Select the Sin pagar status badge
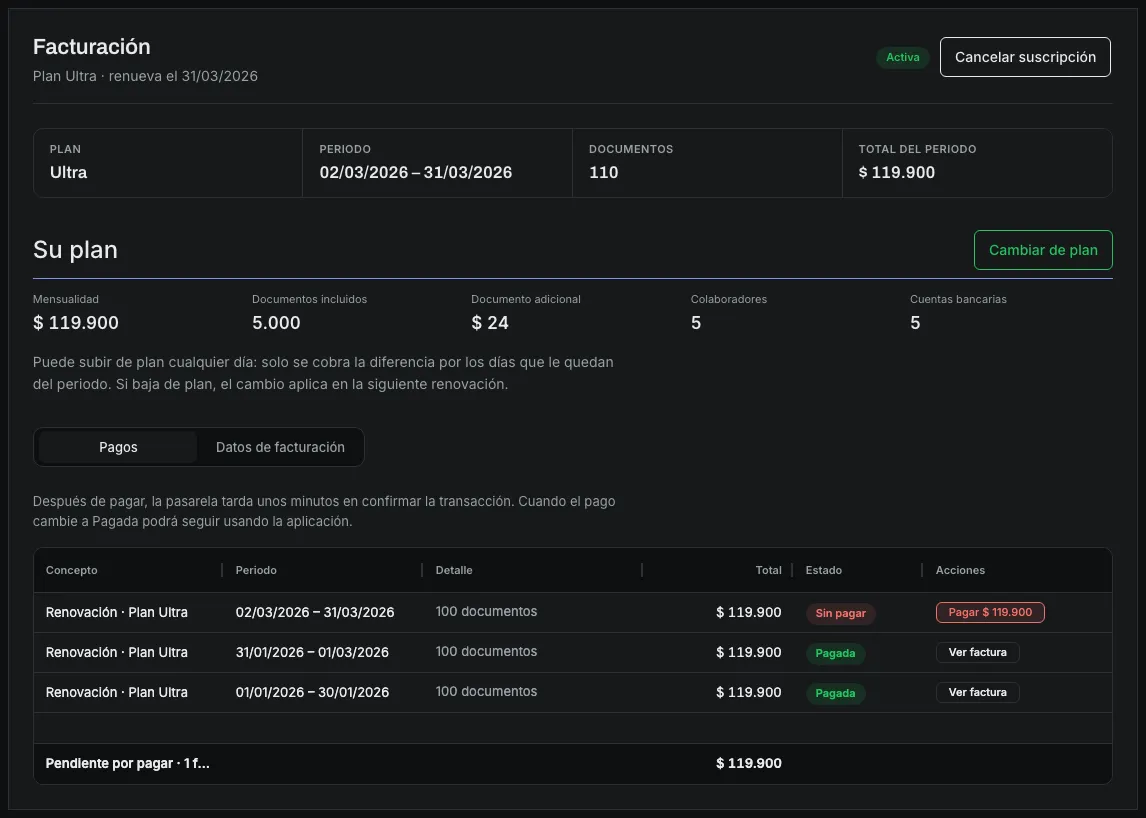 click(840, 613)
